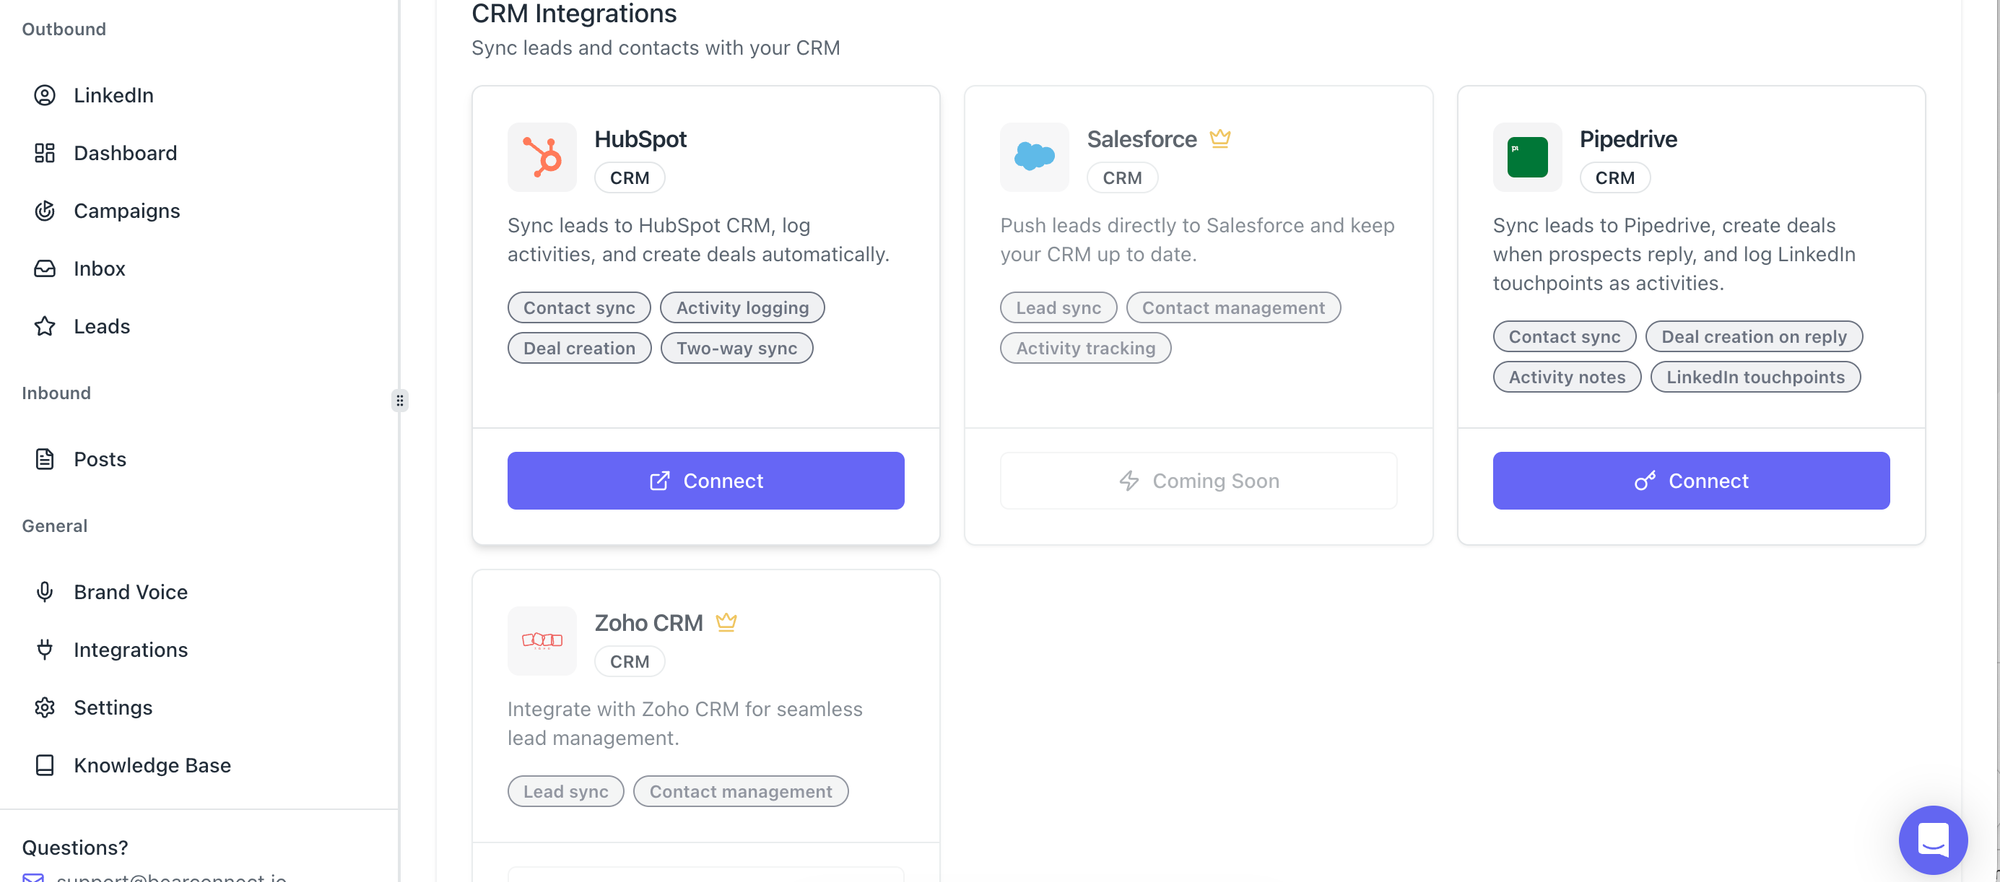Click the Two-way sync tag on HubSpot
Viewport: 2000px width, 882px height.
click(x=737, y=348)
